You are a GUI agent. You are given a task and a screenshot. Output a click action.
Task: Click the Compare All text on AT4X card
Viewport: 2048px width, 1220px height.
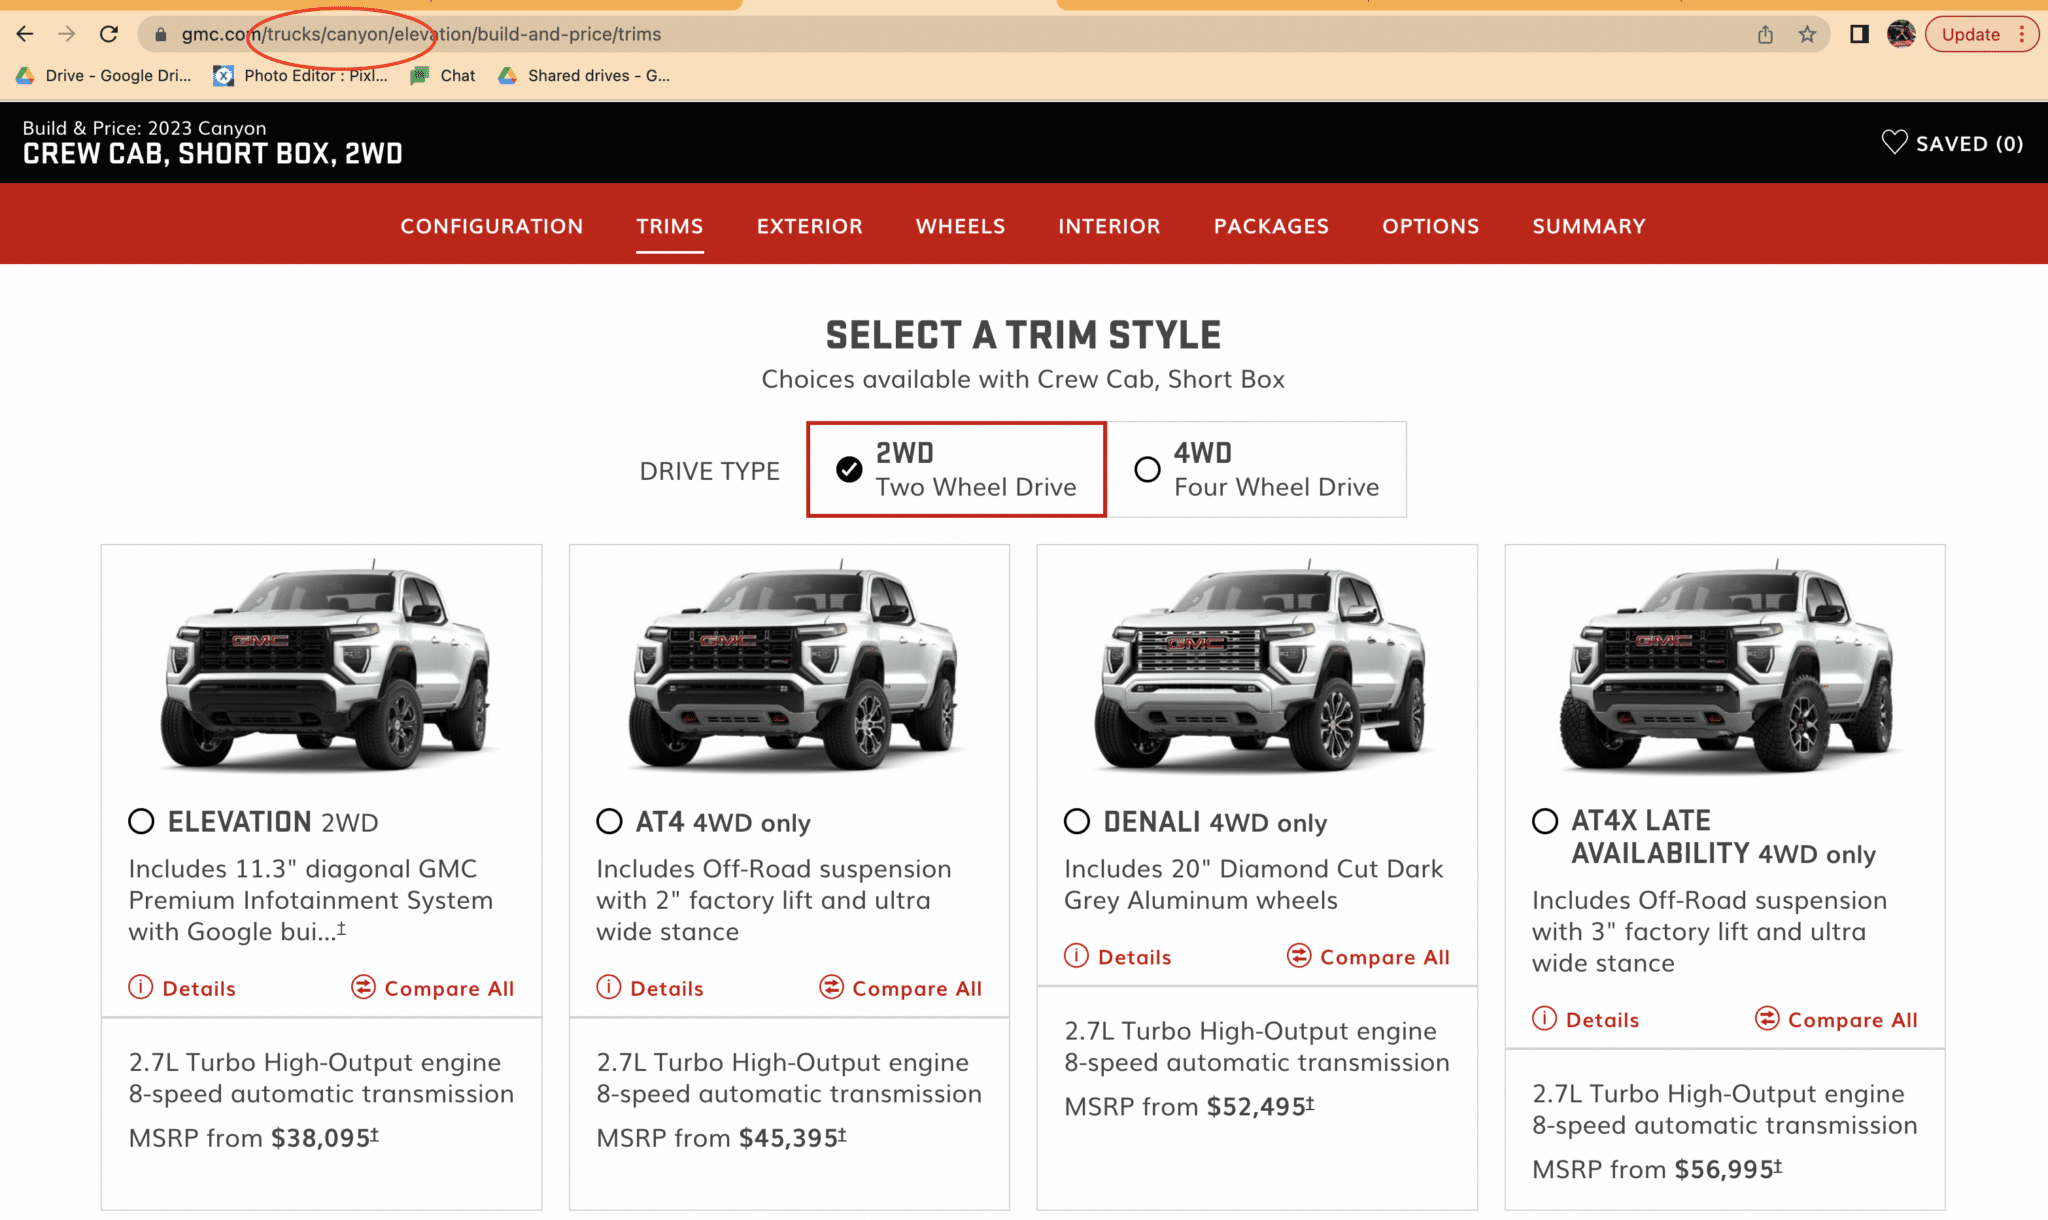click(x=1853, y=1020)
